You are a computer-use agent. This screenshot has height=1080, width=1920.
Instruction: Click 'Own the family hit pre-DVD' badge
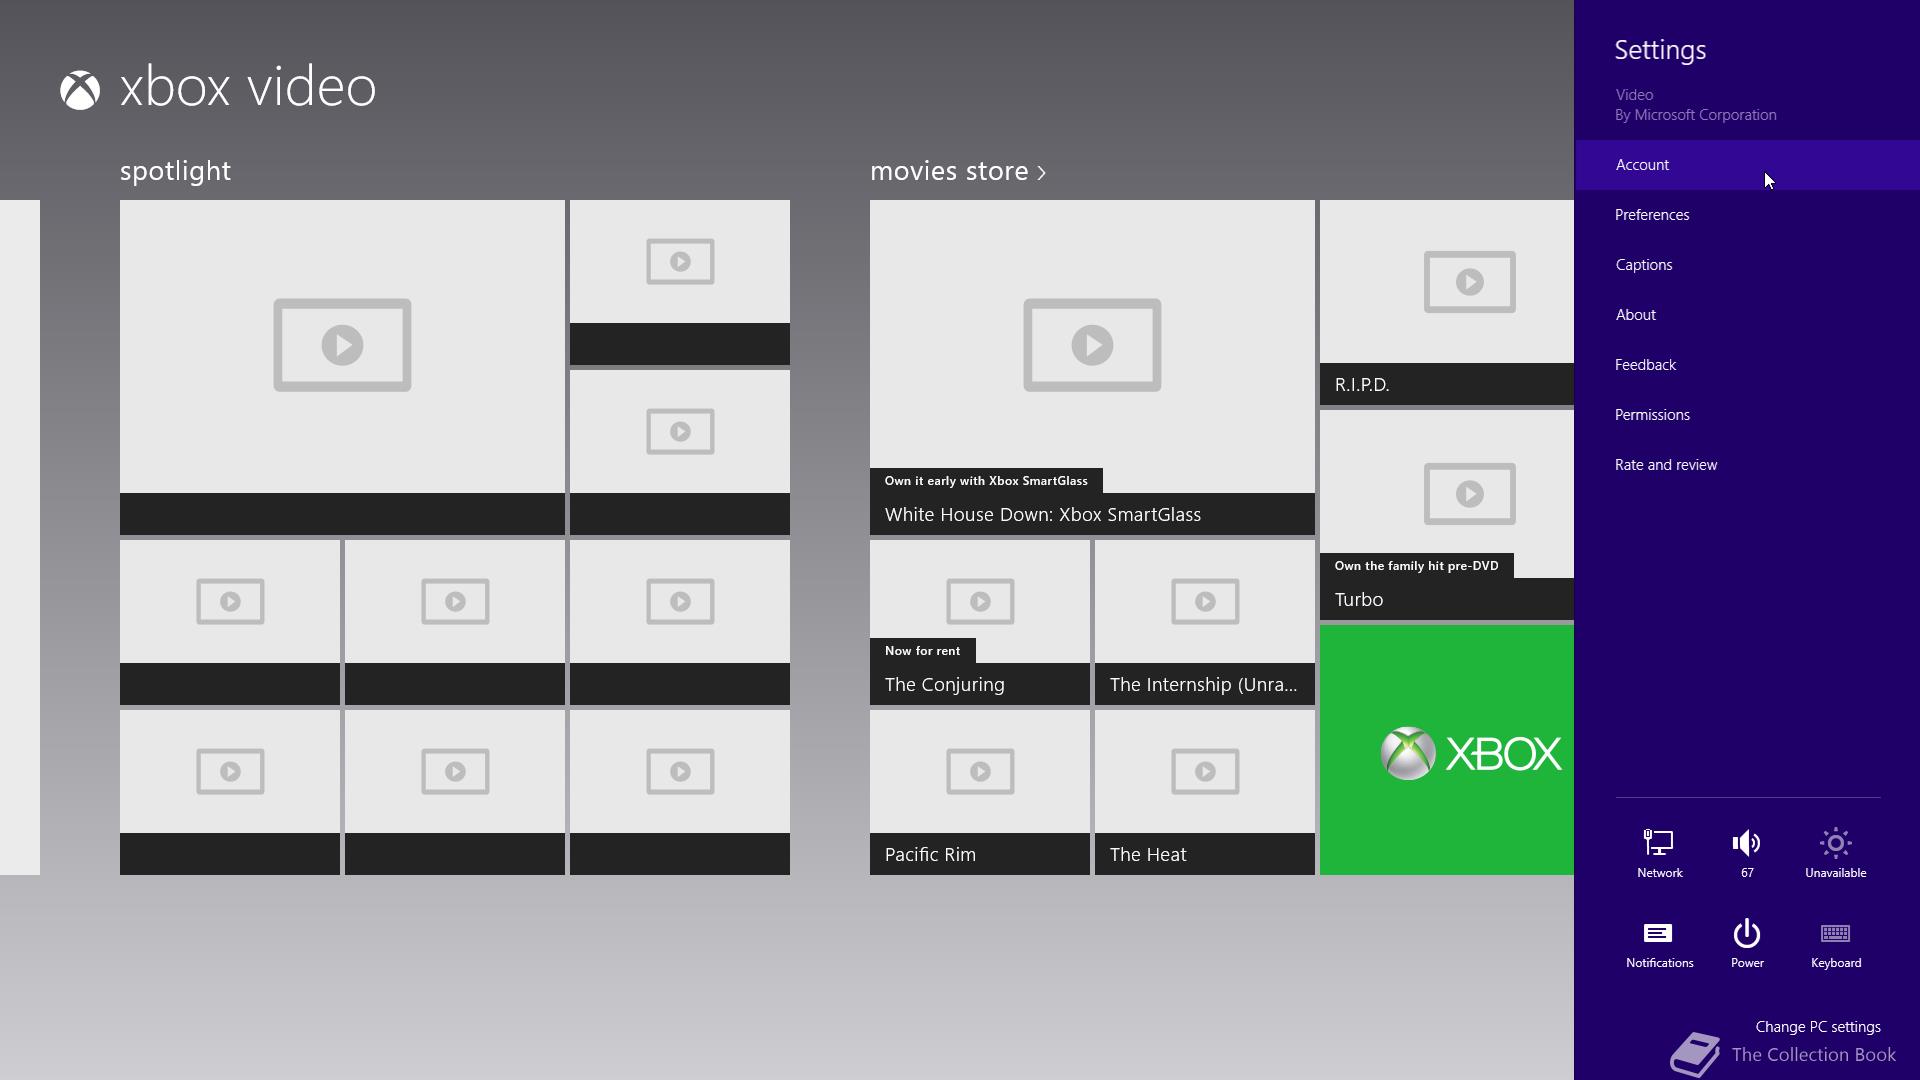(x=1416, y=566)
